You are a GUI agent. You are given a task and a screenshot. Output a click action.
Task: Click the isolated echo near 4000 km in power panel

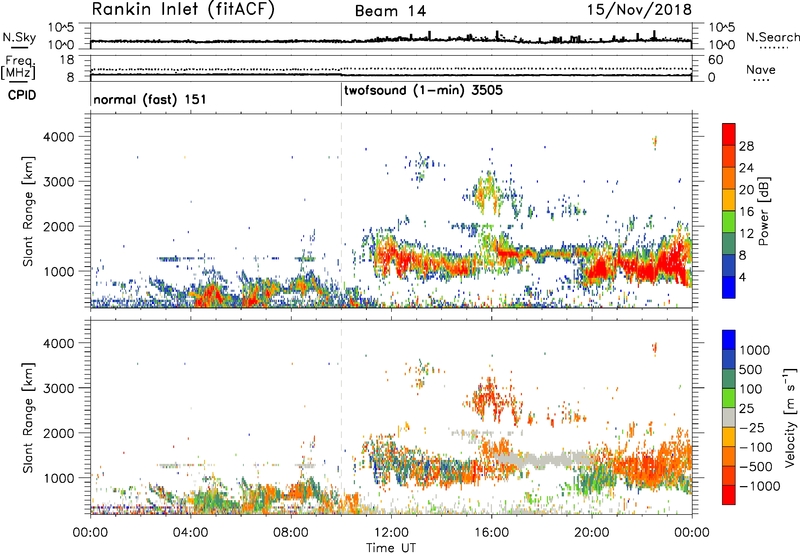(x=655, y=141)
